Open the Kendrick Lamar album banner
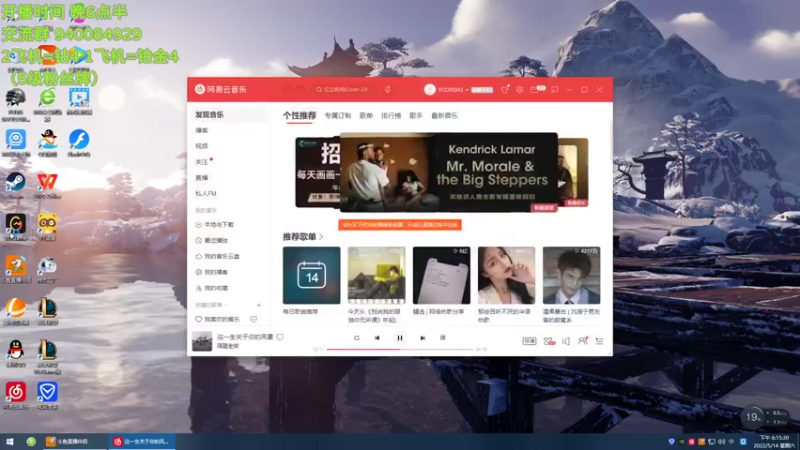The width and height of the screenshot is (800, 450). (x=449, y=172)
